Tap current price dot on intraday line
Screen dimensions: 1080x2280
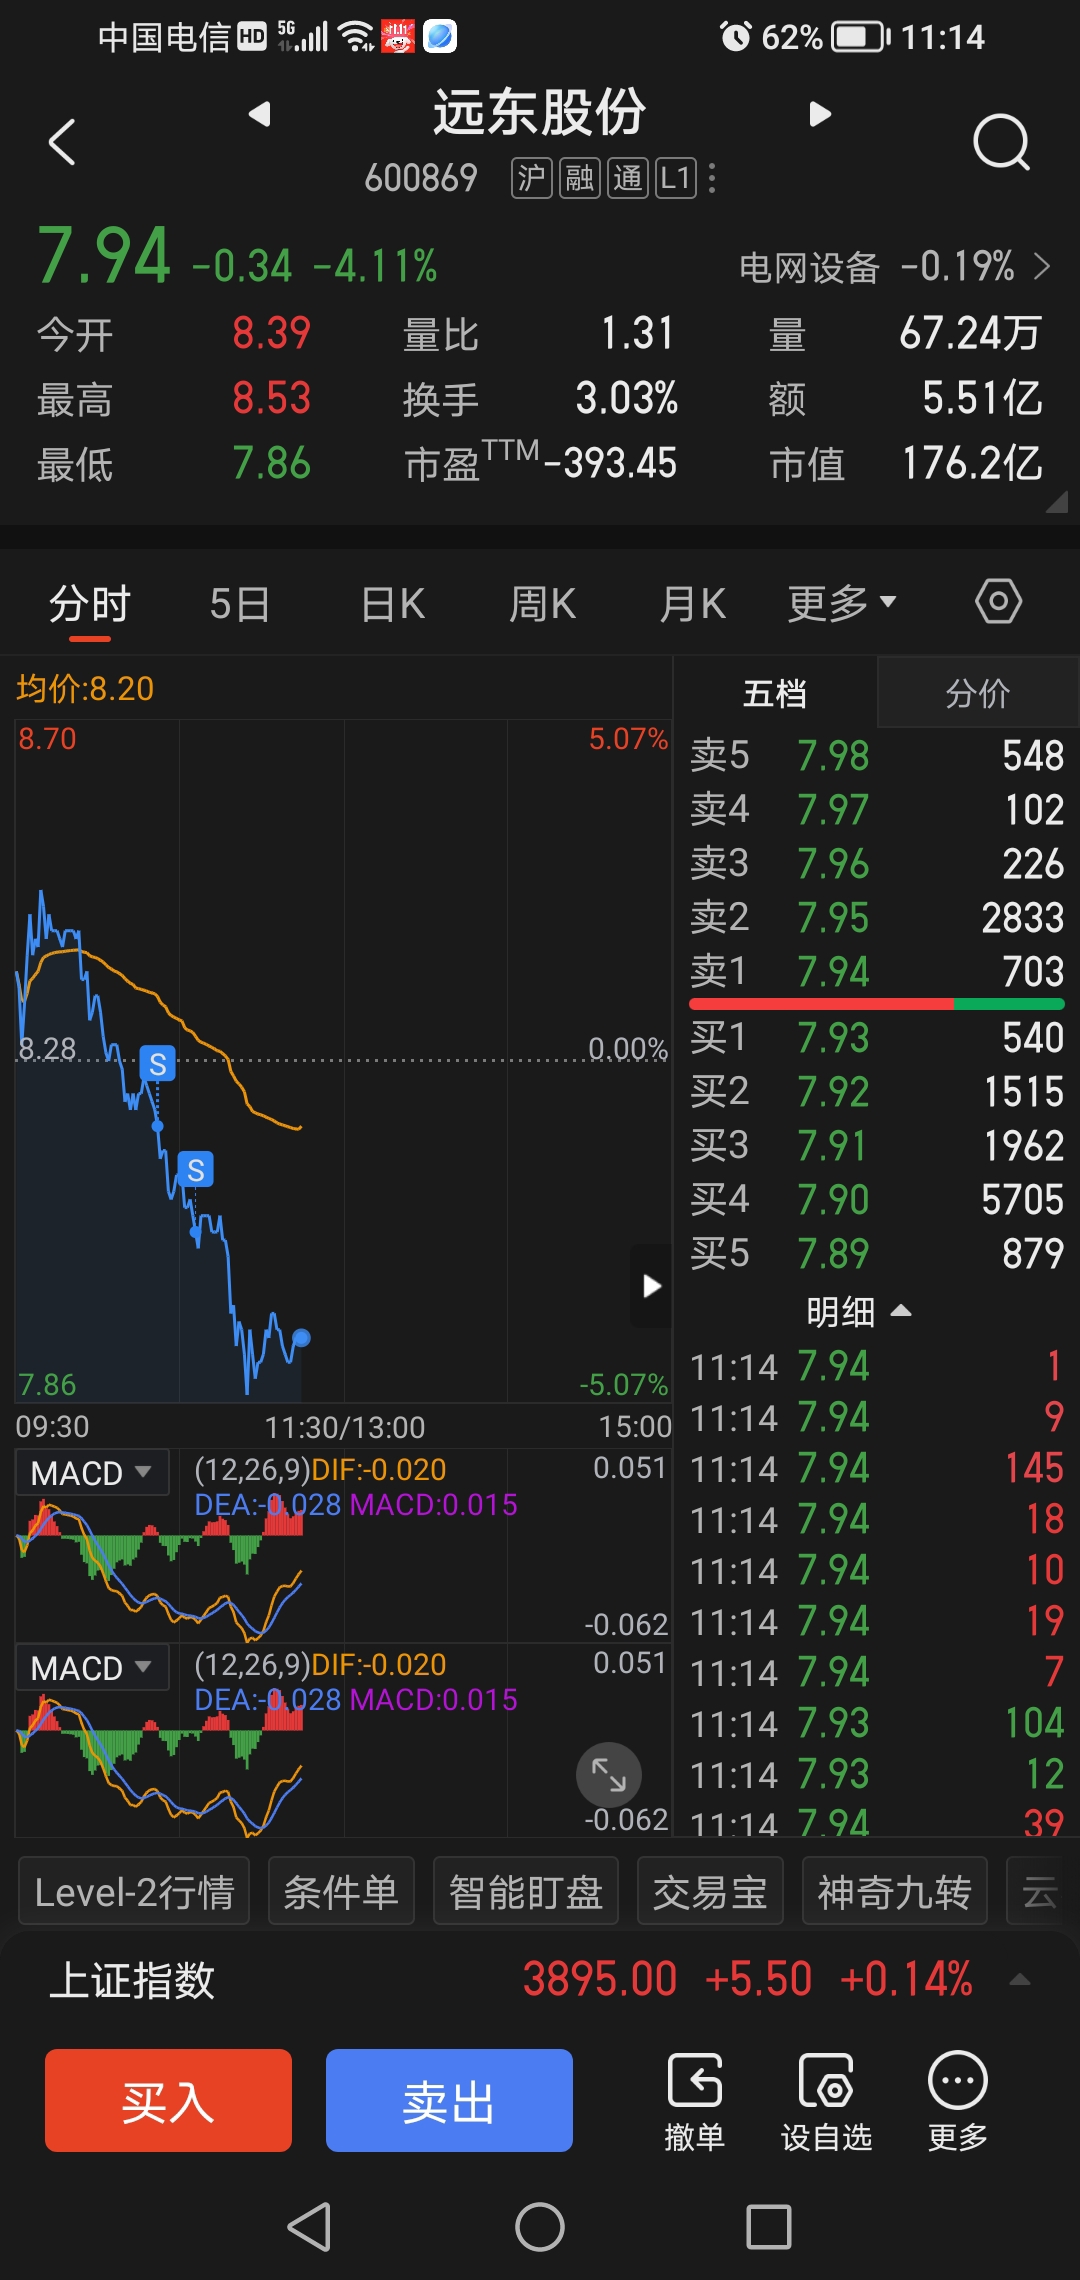301,1338
